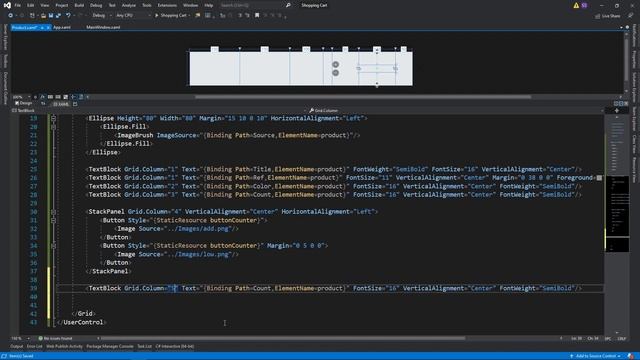Screen dimensions: 640x360
Task: Click the plus button in the designer preview
Action: click(x=336, y=64)
